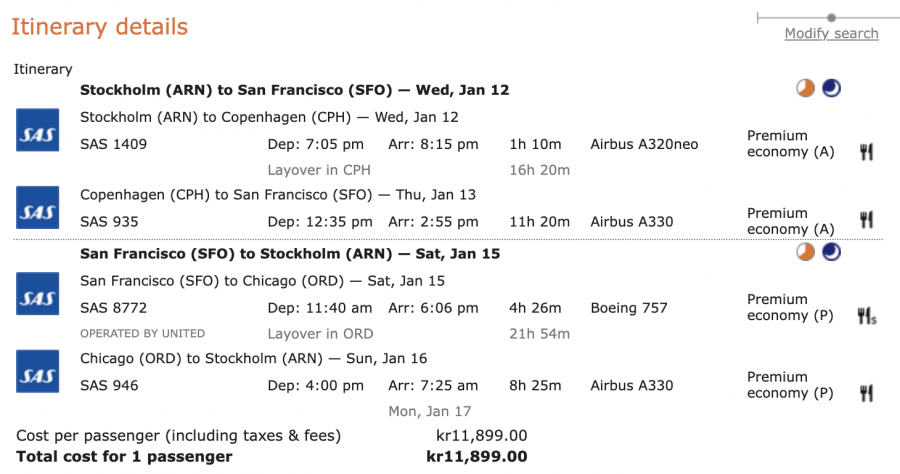The width and height of the screenshot is (900, 474).
Task: Click the SAS logo beside flight SAS 946
Action: 38,371
